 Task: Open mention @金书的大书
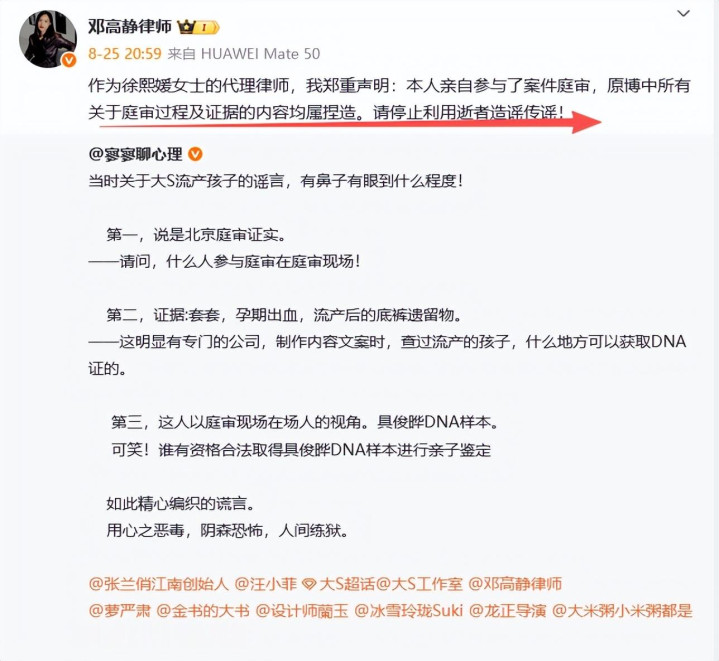tap(203, 611)
